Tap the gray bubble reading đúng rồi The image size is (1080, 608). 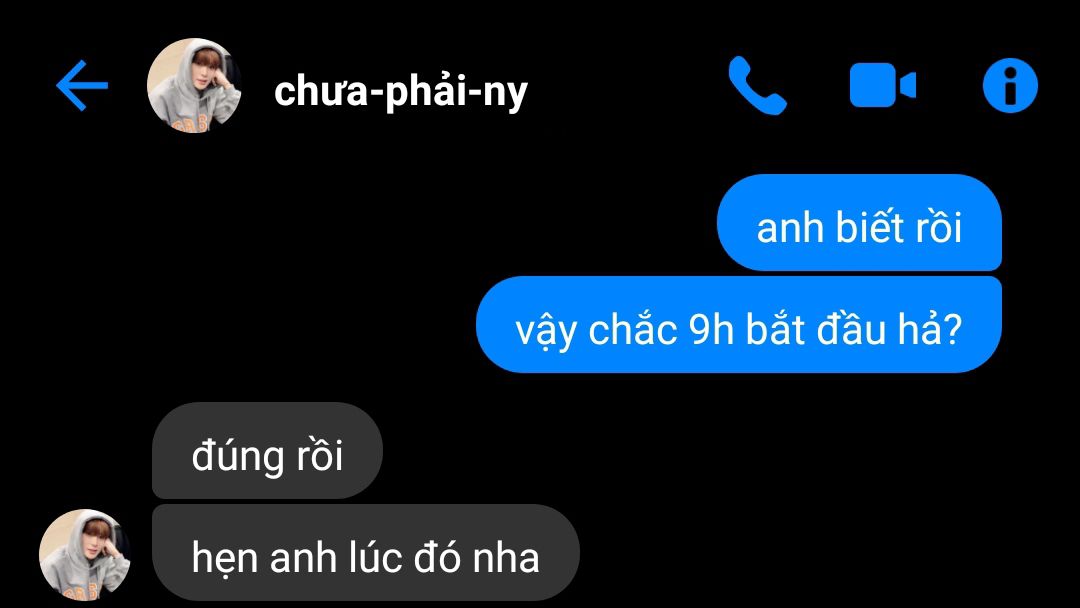click(x=267, y=450)
